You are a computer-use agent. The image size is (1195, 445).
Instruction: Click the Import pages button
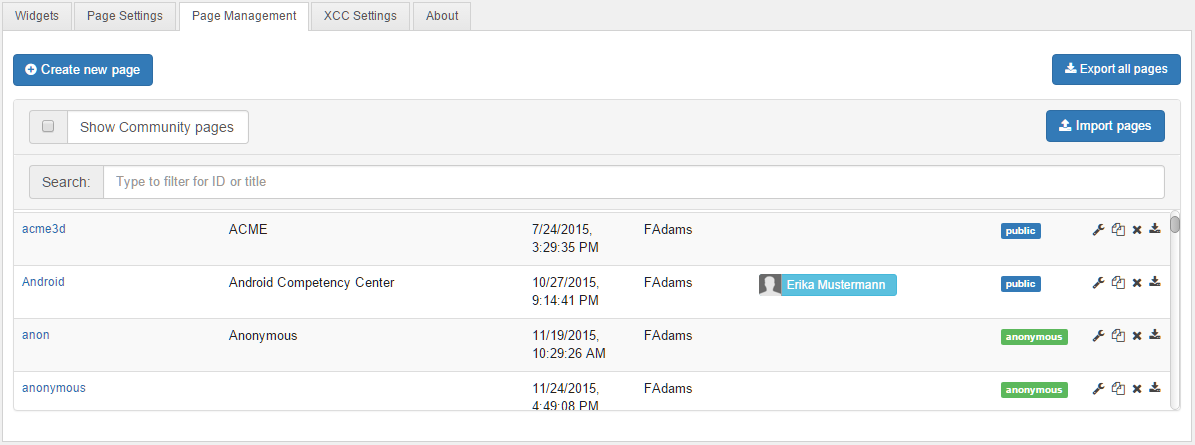1105,126
